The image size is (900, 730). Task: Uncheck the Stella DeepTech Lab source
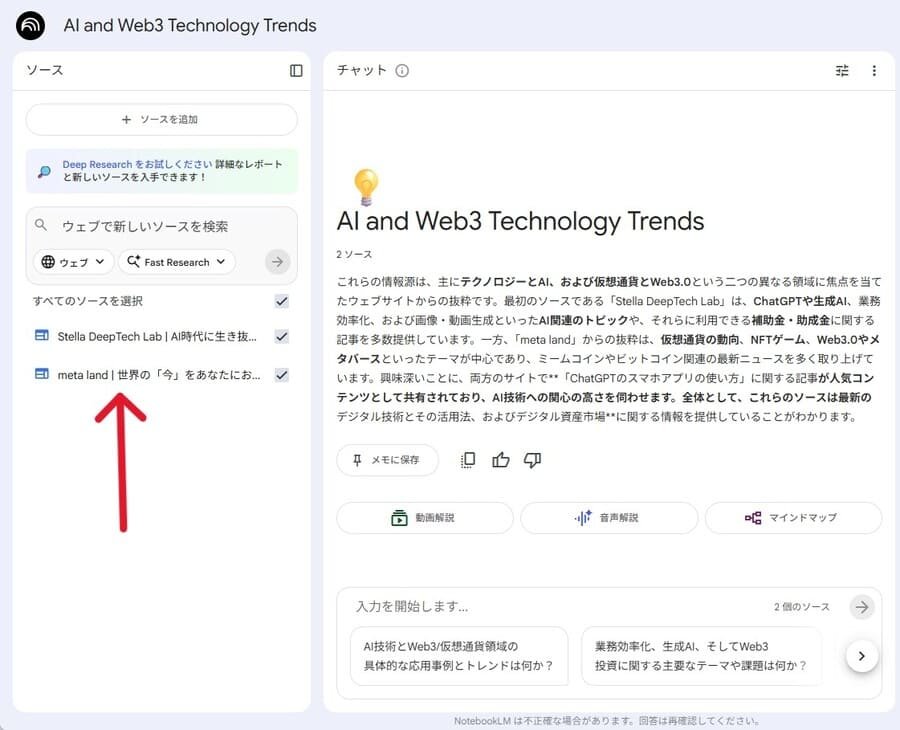point(281,337)
